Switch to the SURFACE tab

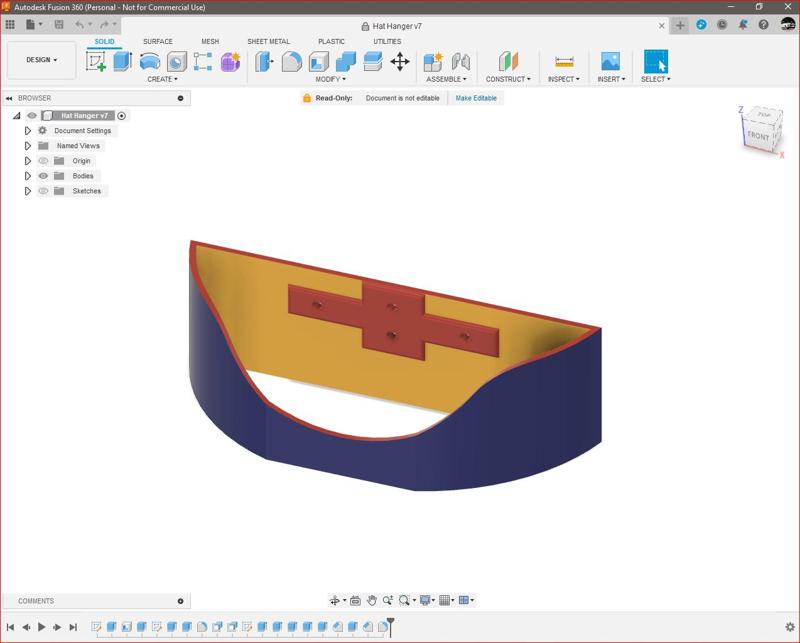coord(157,42)
